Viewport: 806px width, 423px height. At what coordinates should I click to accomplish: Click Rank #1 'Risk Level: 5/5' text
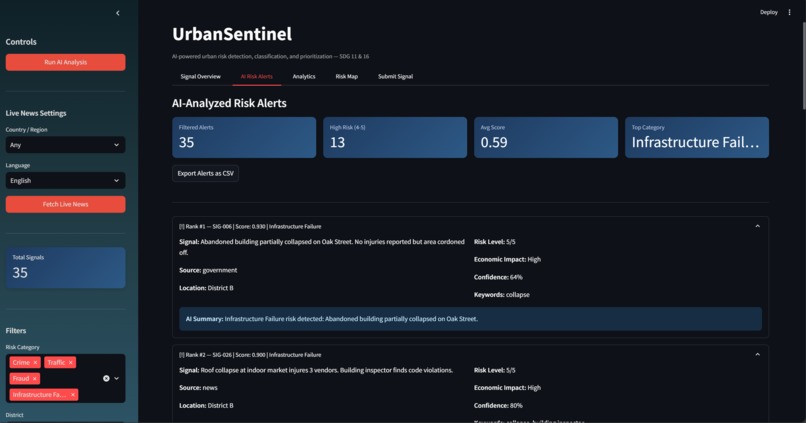click(494, 242)
